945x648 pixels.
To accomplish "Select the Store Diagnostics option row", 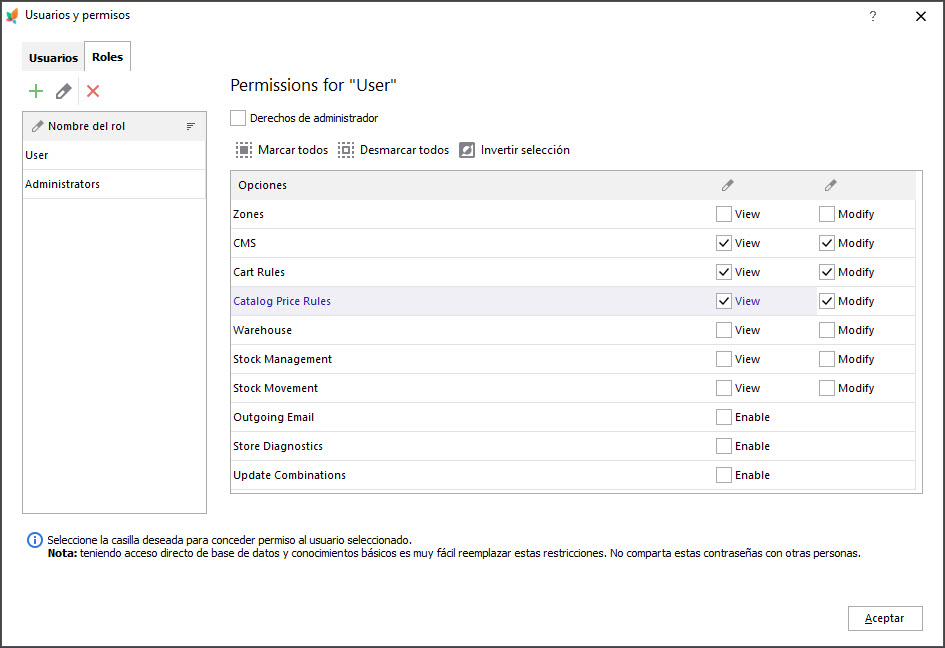I will [573, 446].
